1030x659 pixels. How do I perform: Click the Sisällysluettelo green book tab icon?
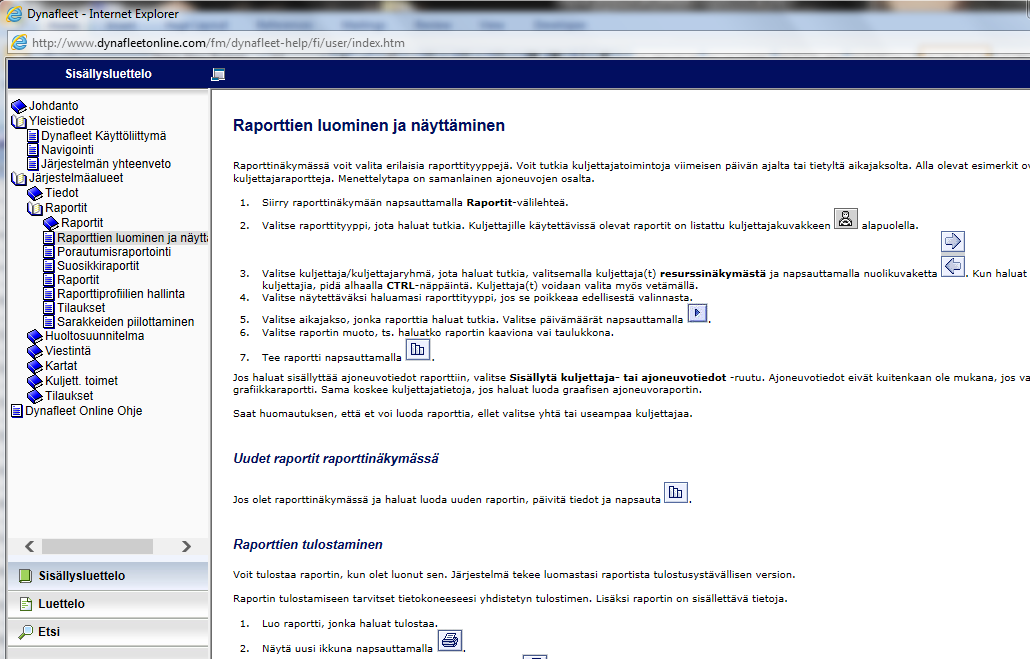[25, 576]
